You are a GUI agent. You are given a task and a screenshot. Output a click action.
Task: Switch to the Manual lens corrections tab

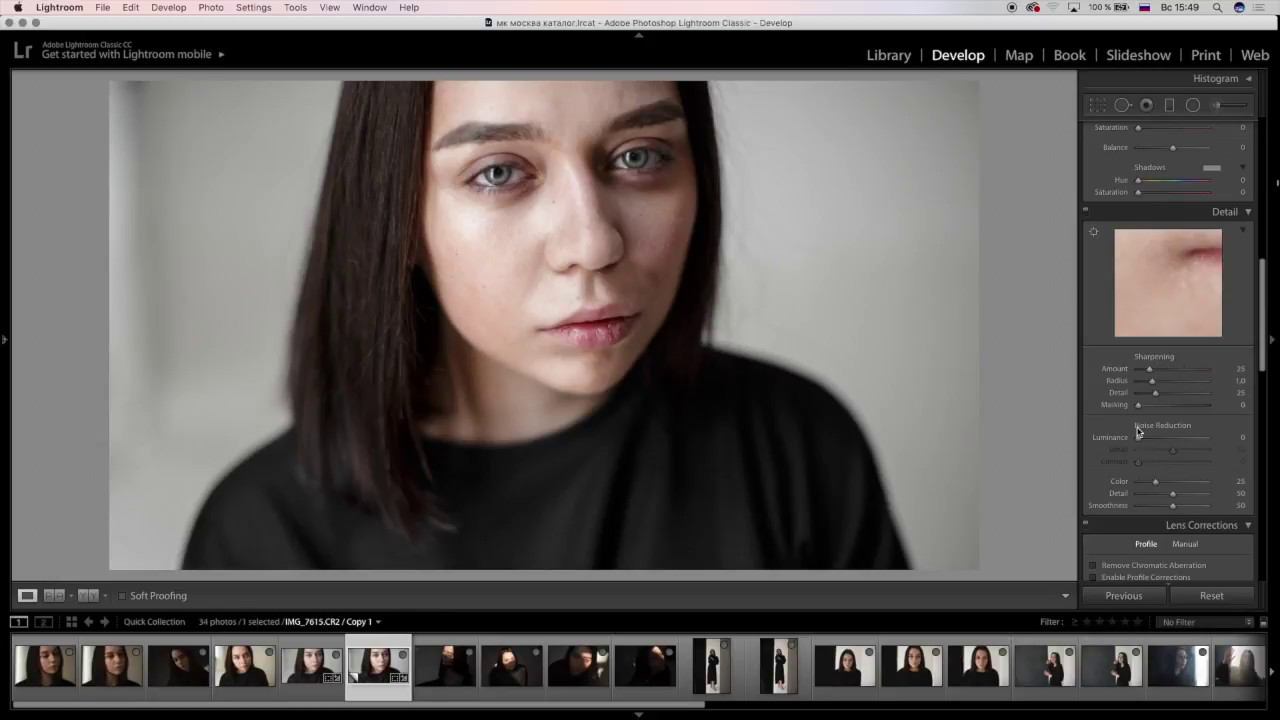[x=1185, y=544]
